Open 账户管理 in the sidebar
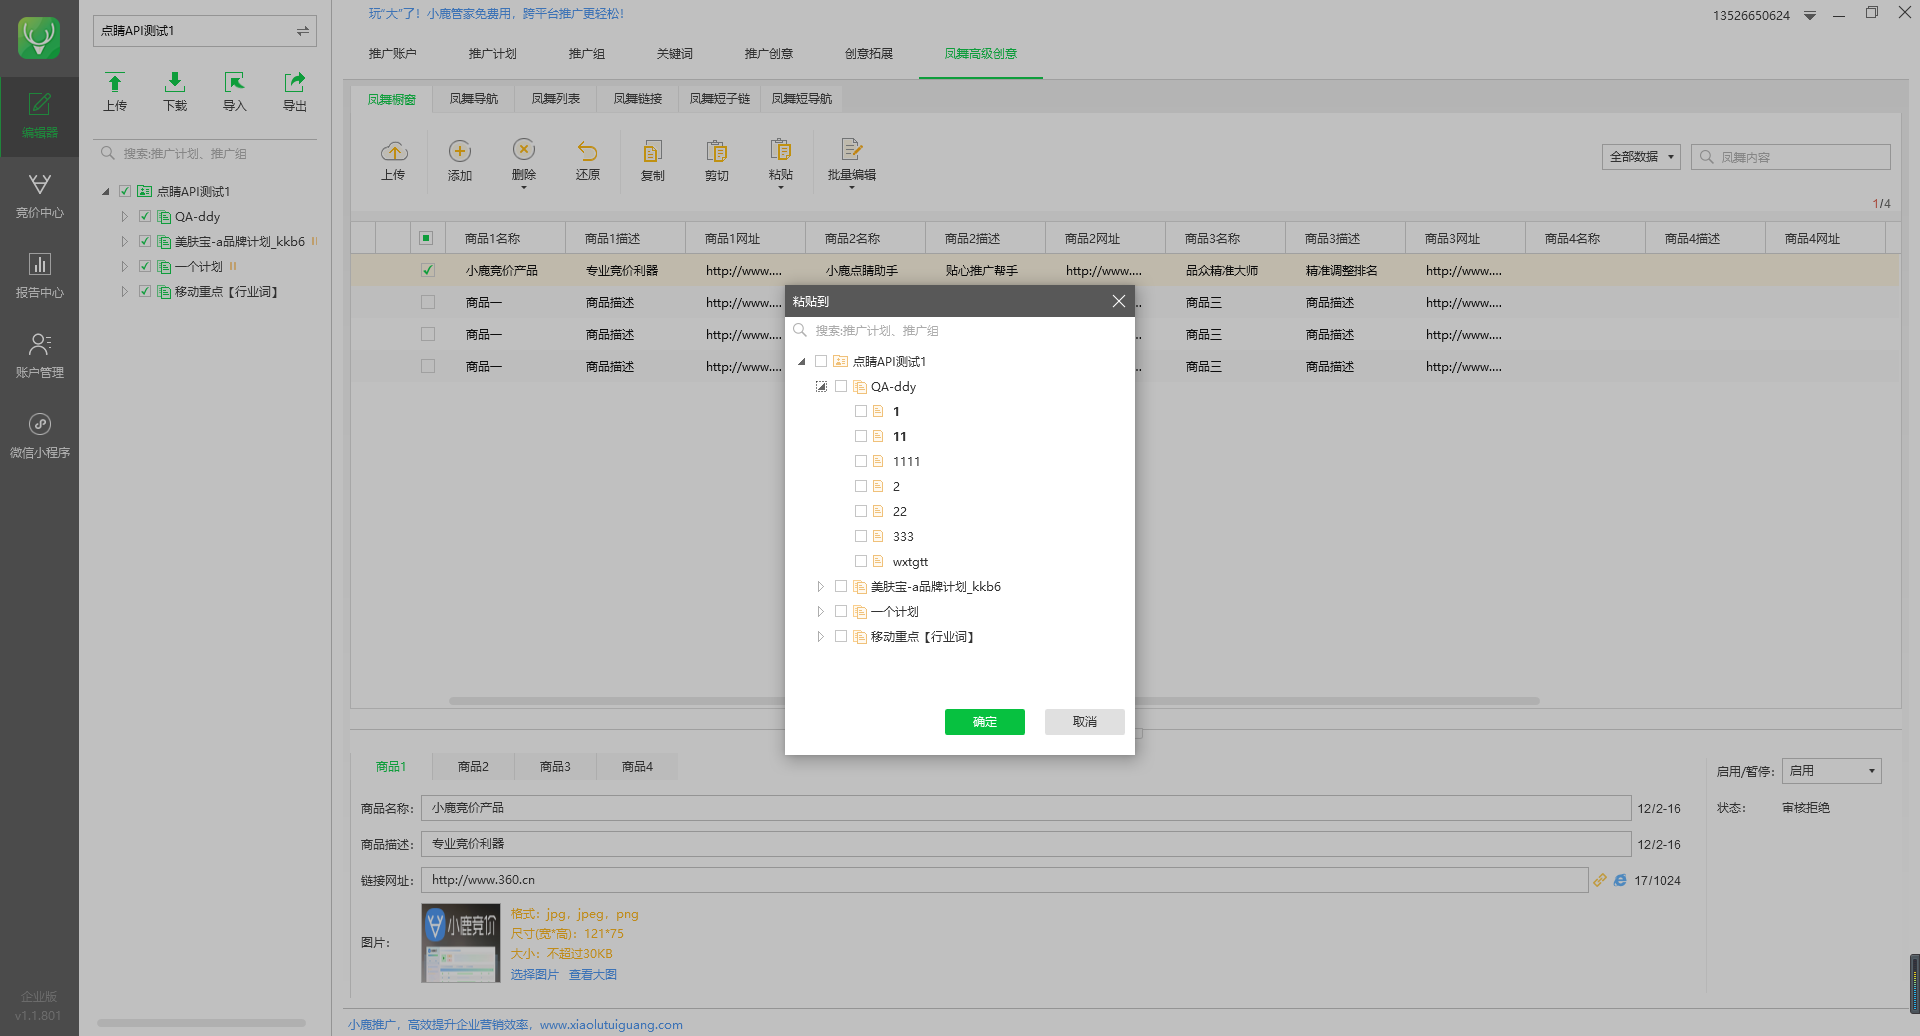 [x=39, y=356]
